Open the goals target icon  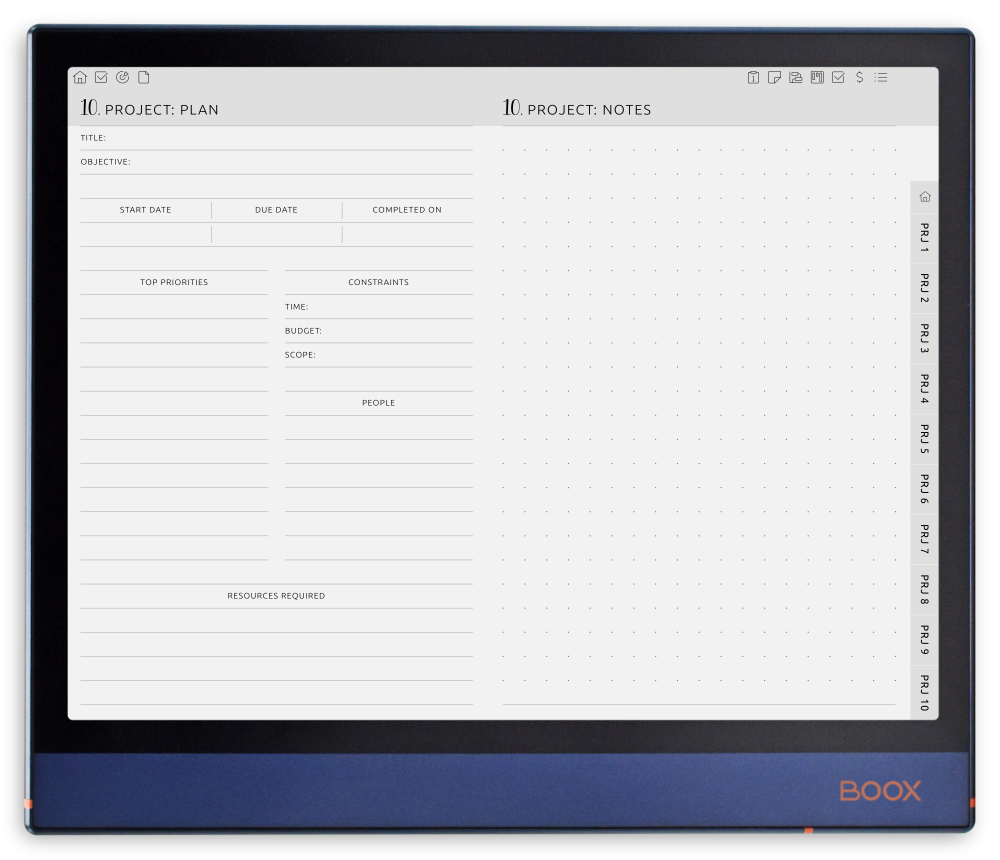123,77
